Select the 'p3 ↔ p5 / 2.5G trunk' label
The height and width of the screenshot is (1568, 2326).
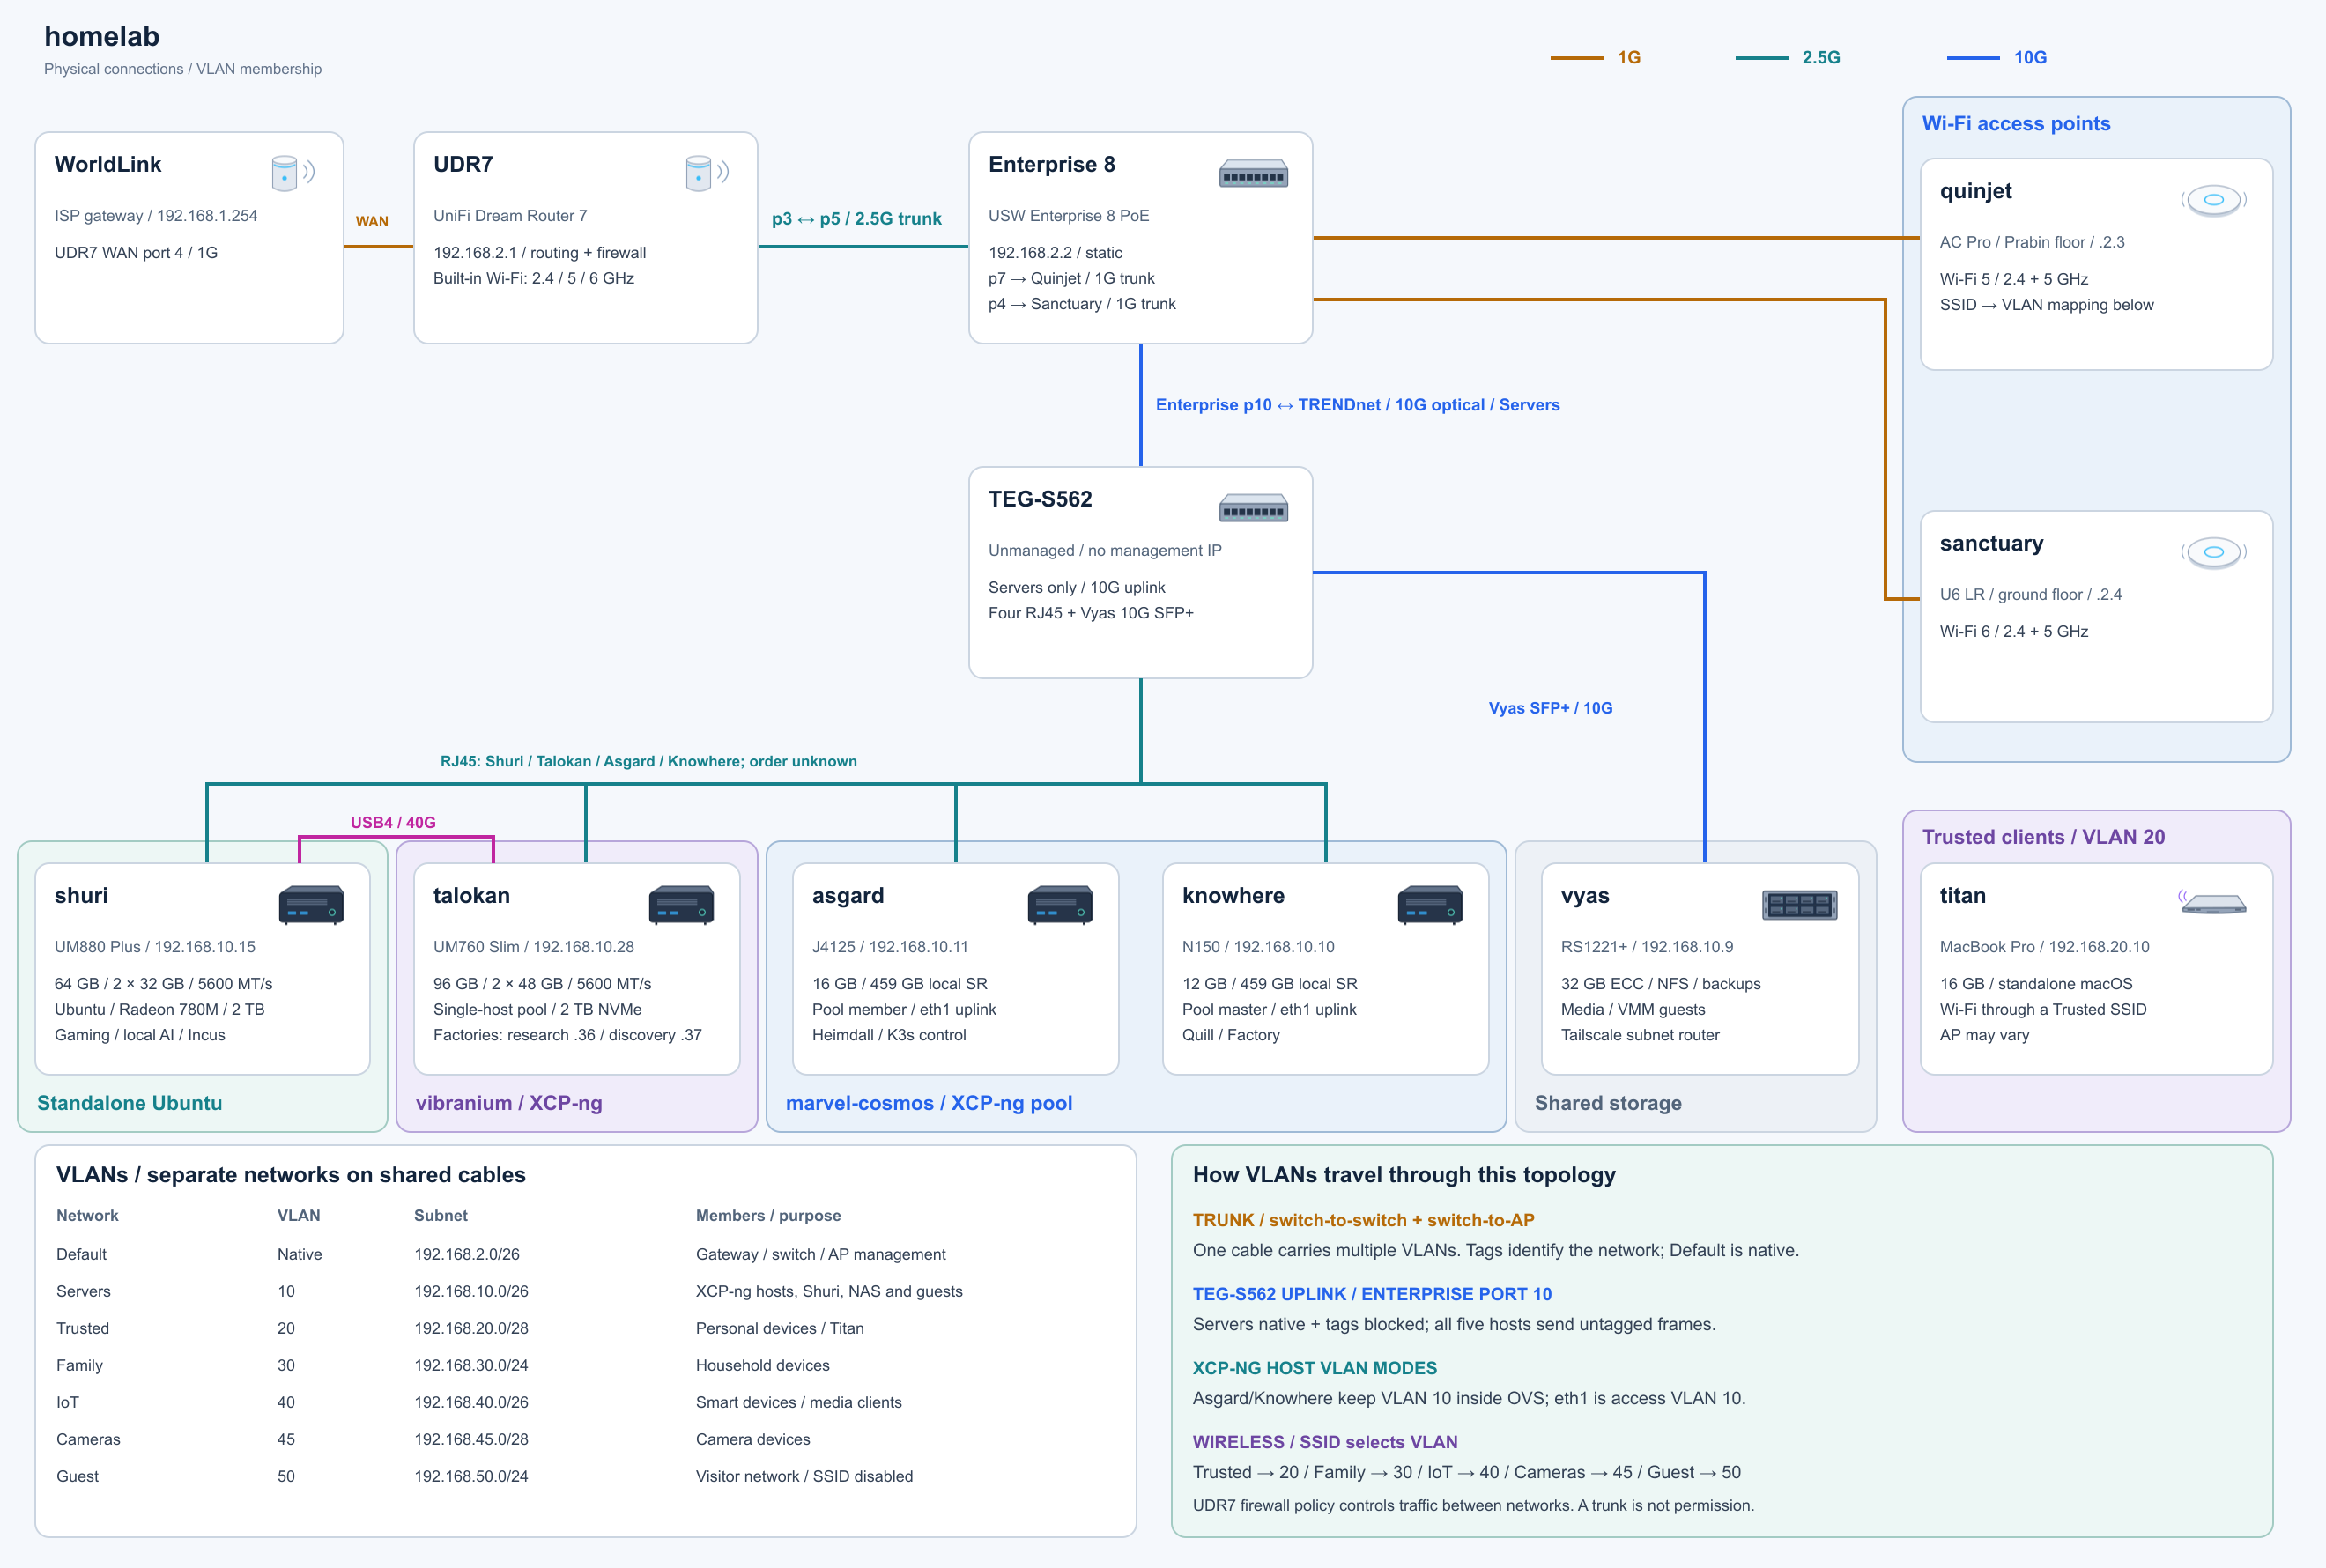coord(856,219)
